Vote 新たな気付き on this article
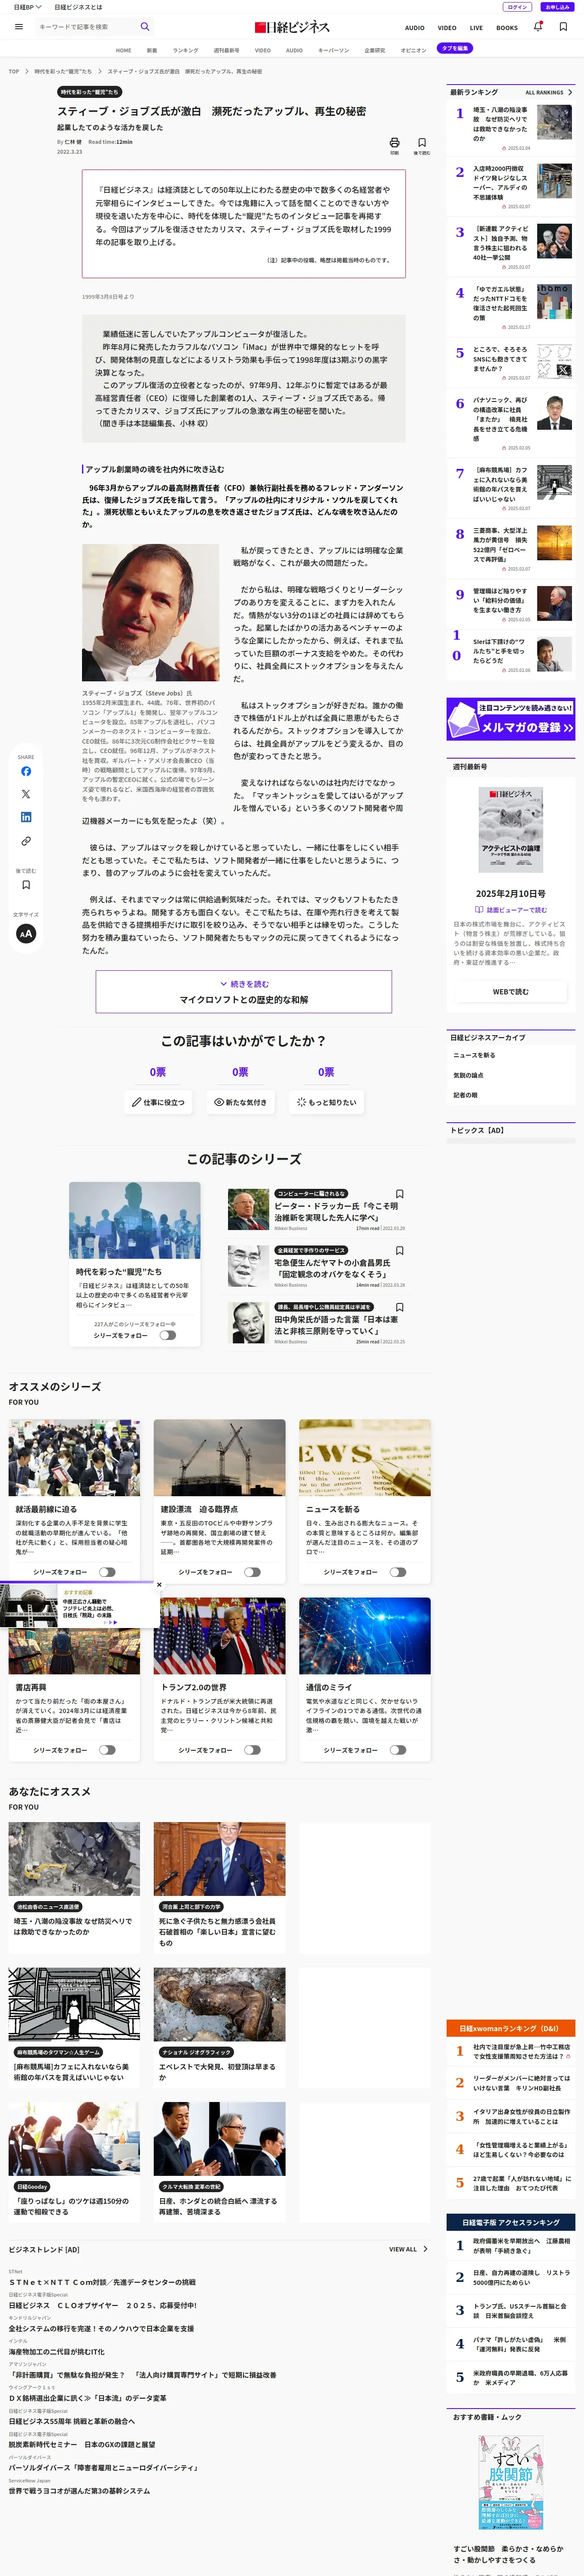The image size is (584, 2576). (241, 1102)
